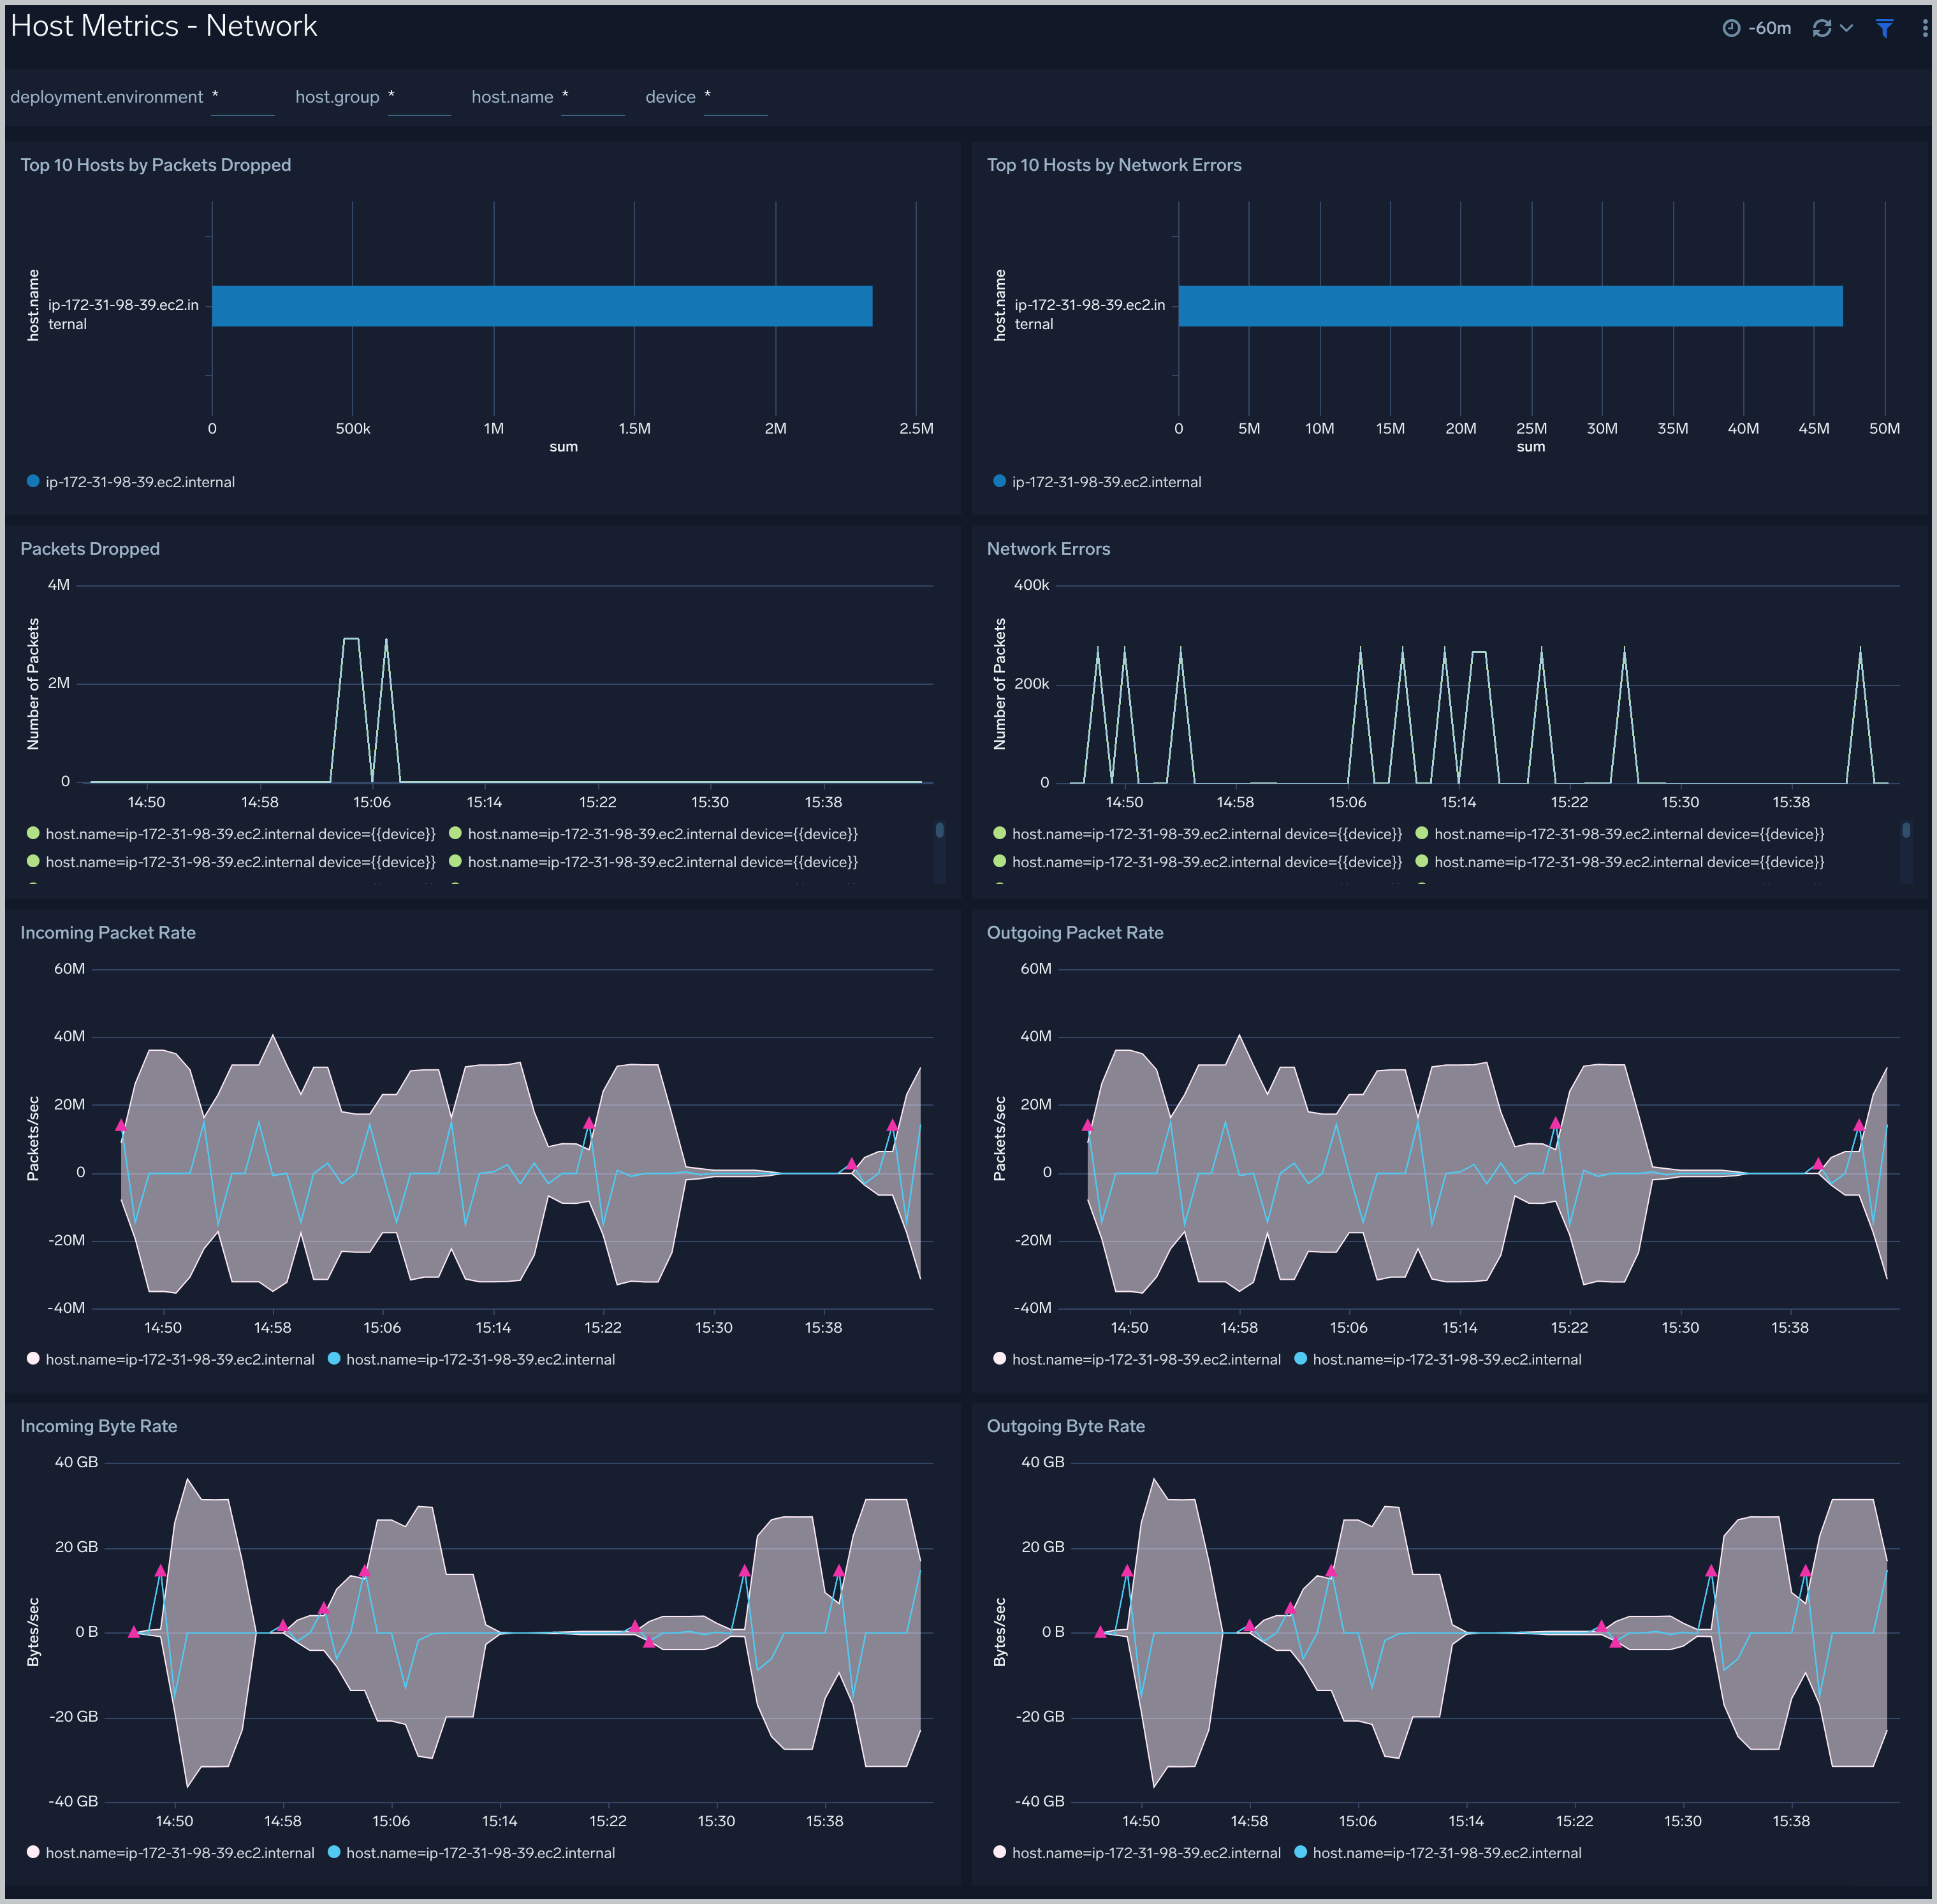This screenshot has height=1904, width=1937.
Task: Click the Network Errors bar for ip-172-31-98-39
Action: pos(1510,306)
